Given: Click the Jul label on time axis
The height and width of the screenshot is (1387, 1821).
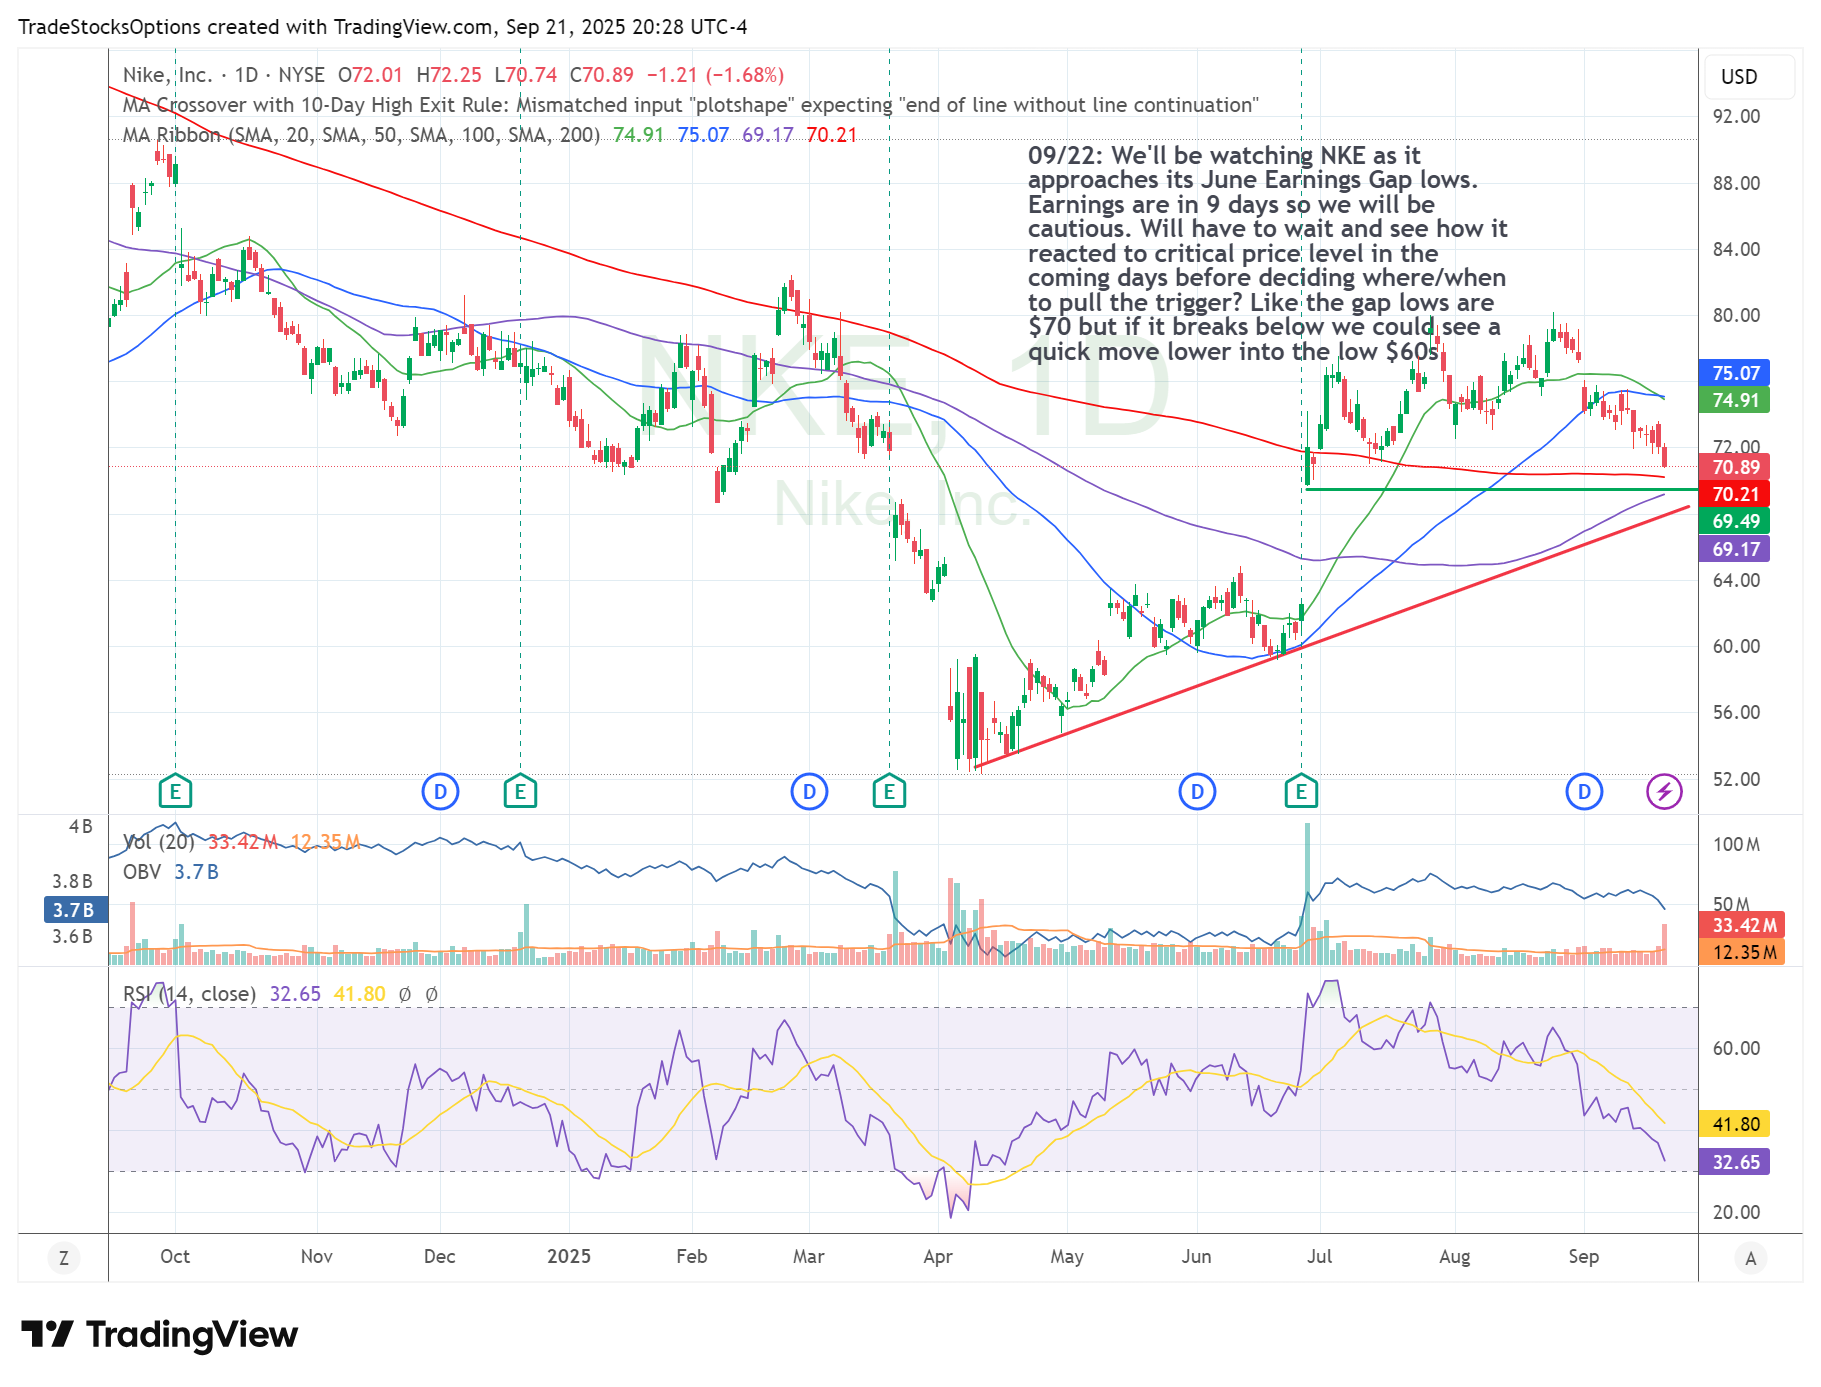Looking at the screenshot, I should coord(1320,1256).
